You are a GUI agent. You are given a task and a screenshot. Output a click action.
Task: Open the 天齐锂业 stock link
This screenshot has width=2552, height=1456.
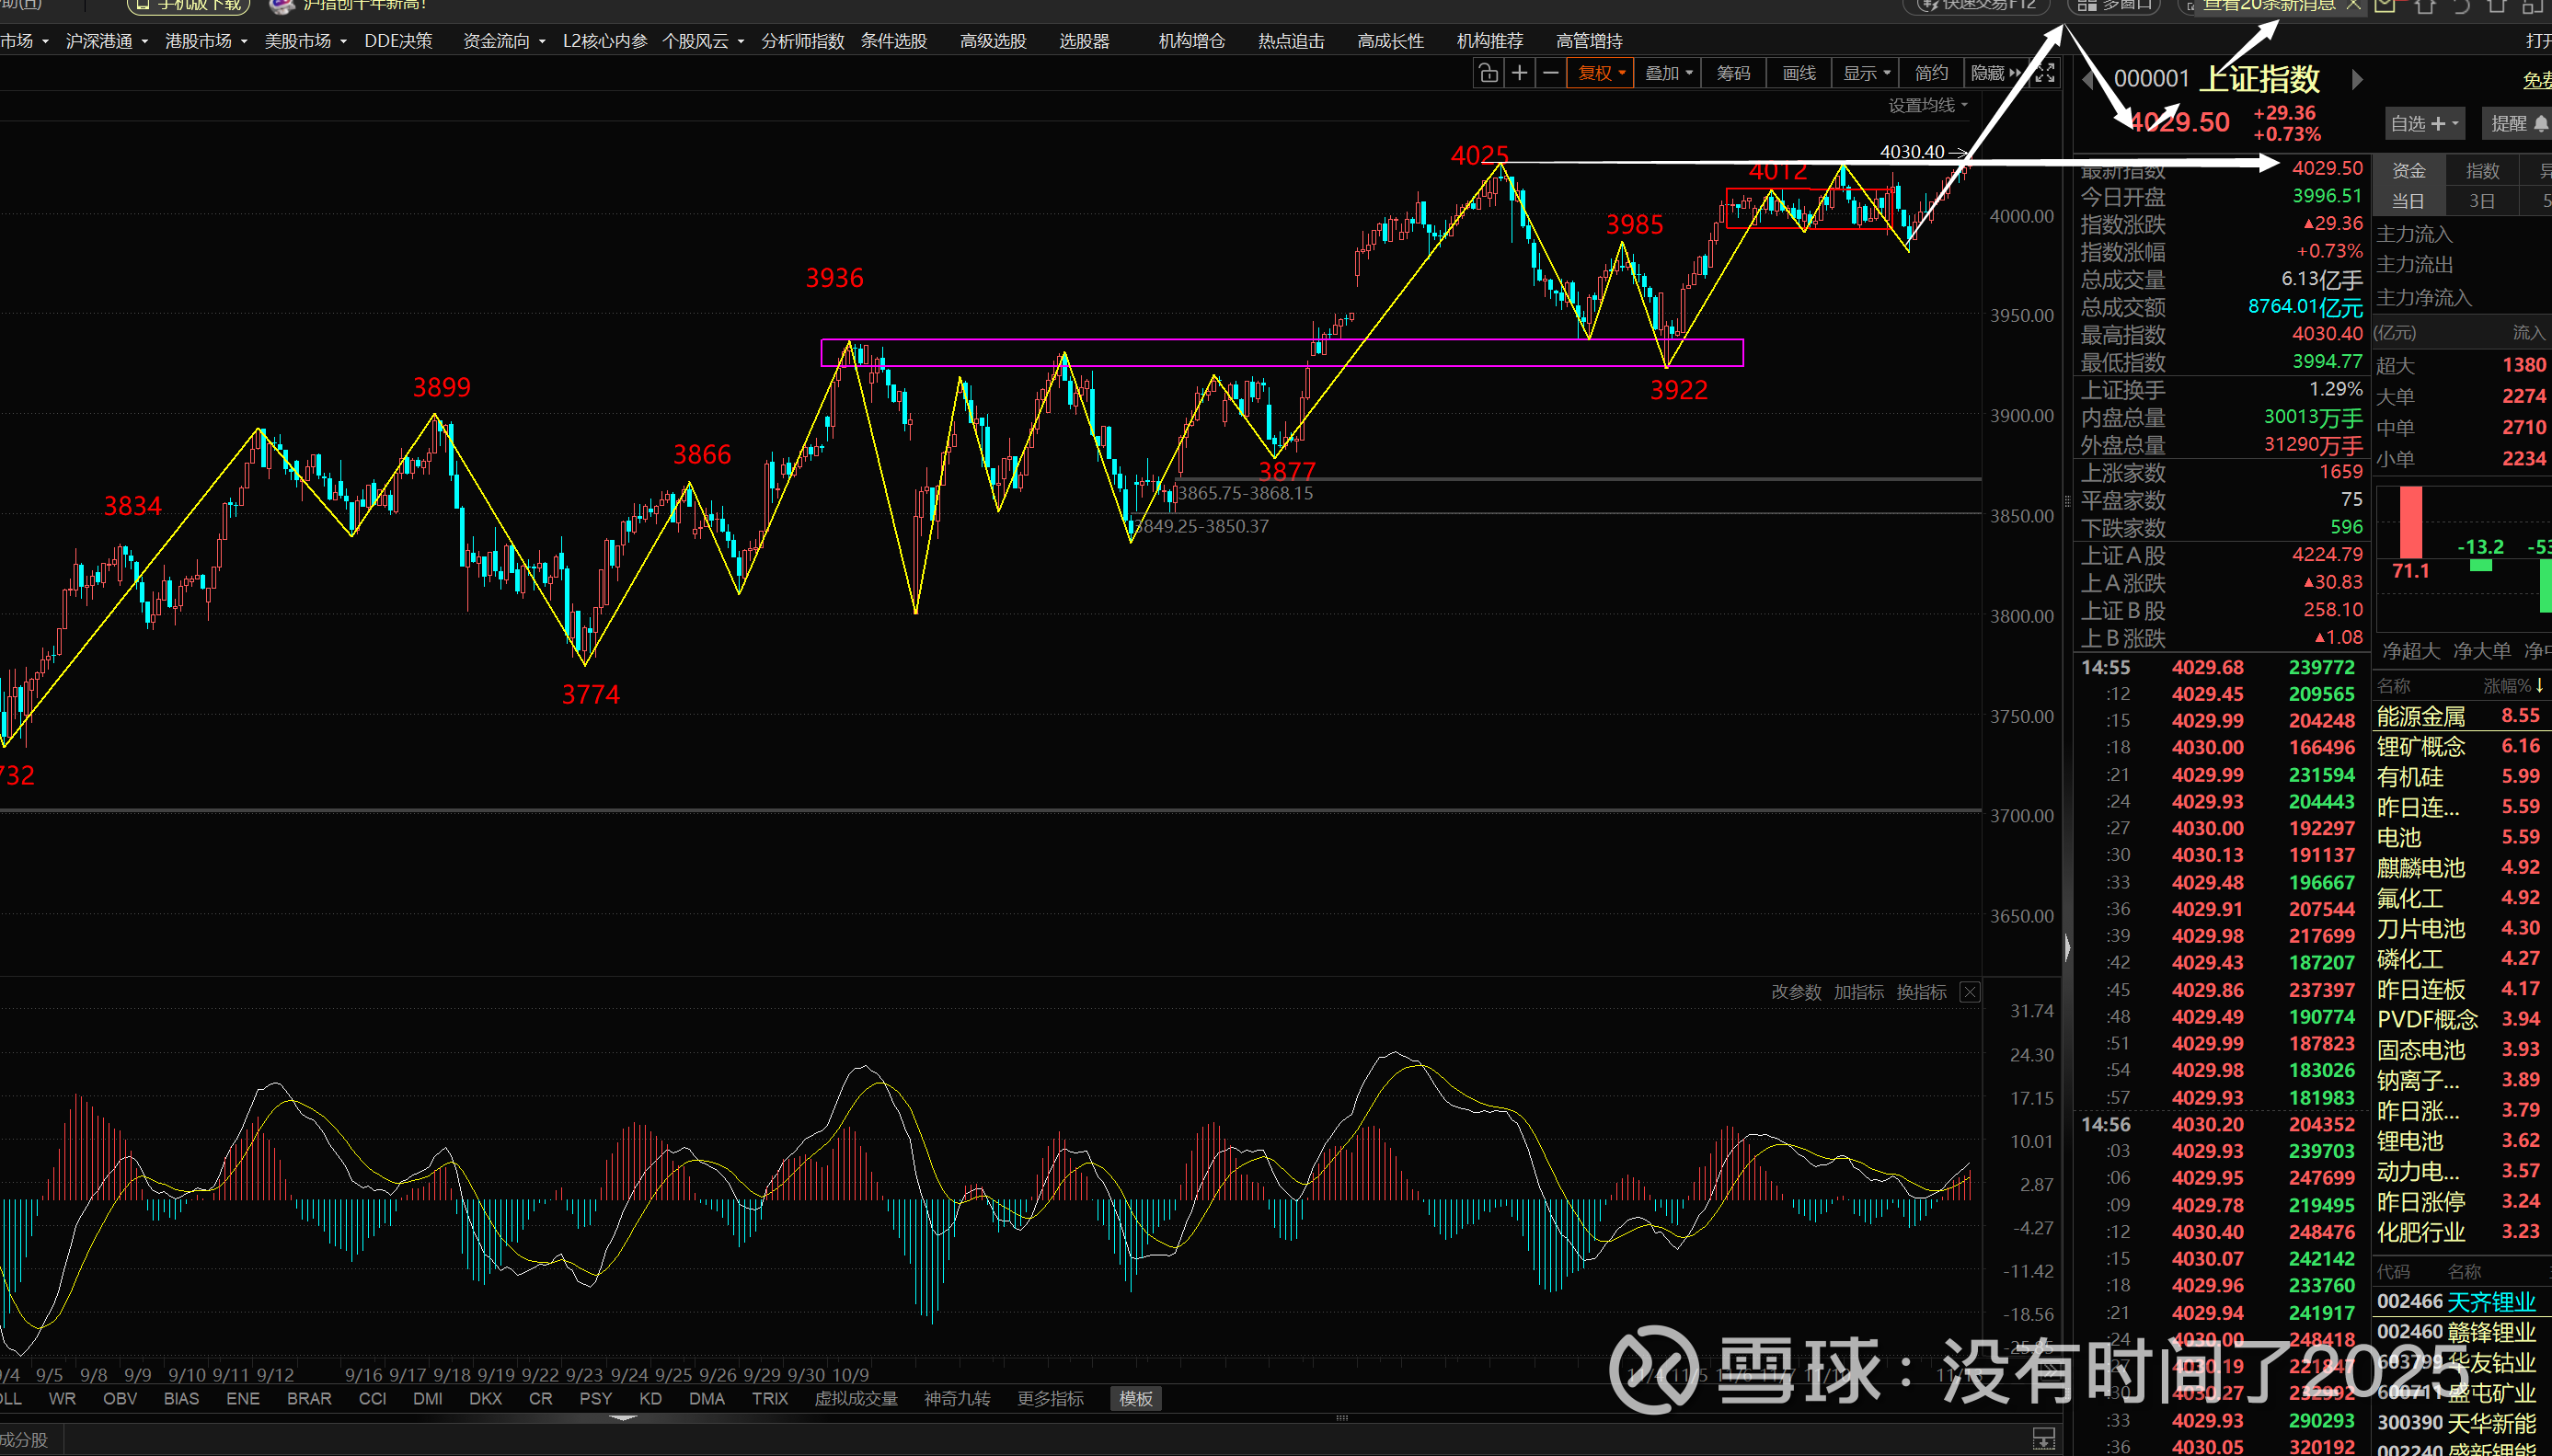click(x=2490, y=1301)
